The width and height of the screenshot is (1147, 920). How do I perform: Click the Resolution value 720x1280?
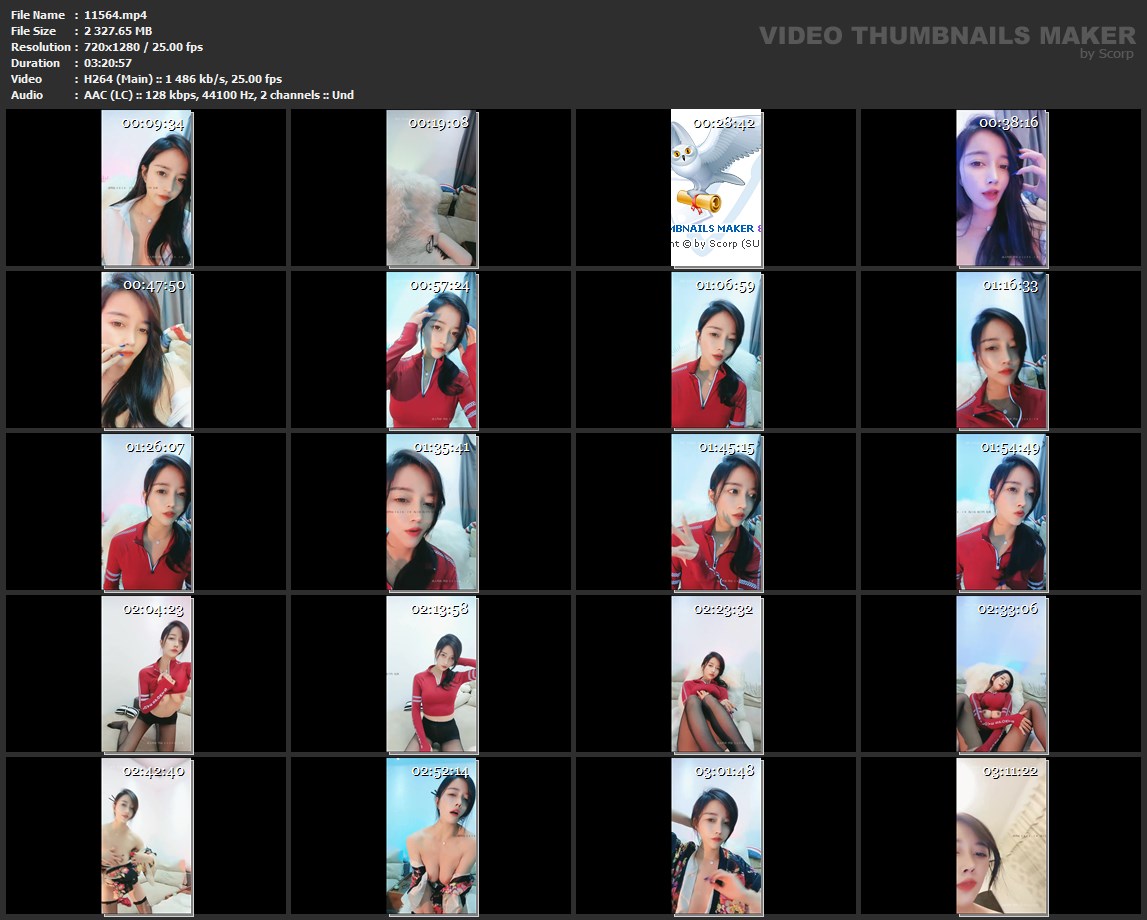[x=117, y=47]
